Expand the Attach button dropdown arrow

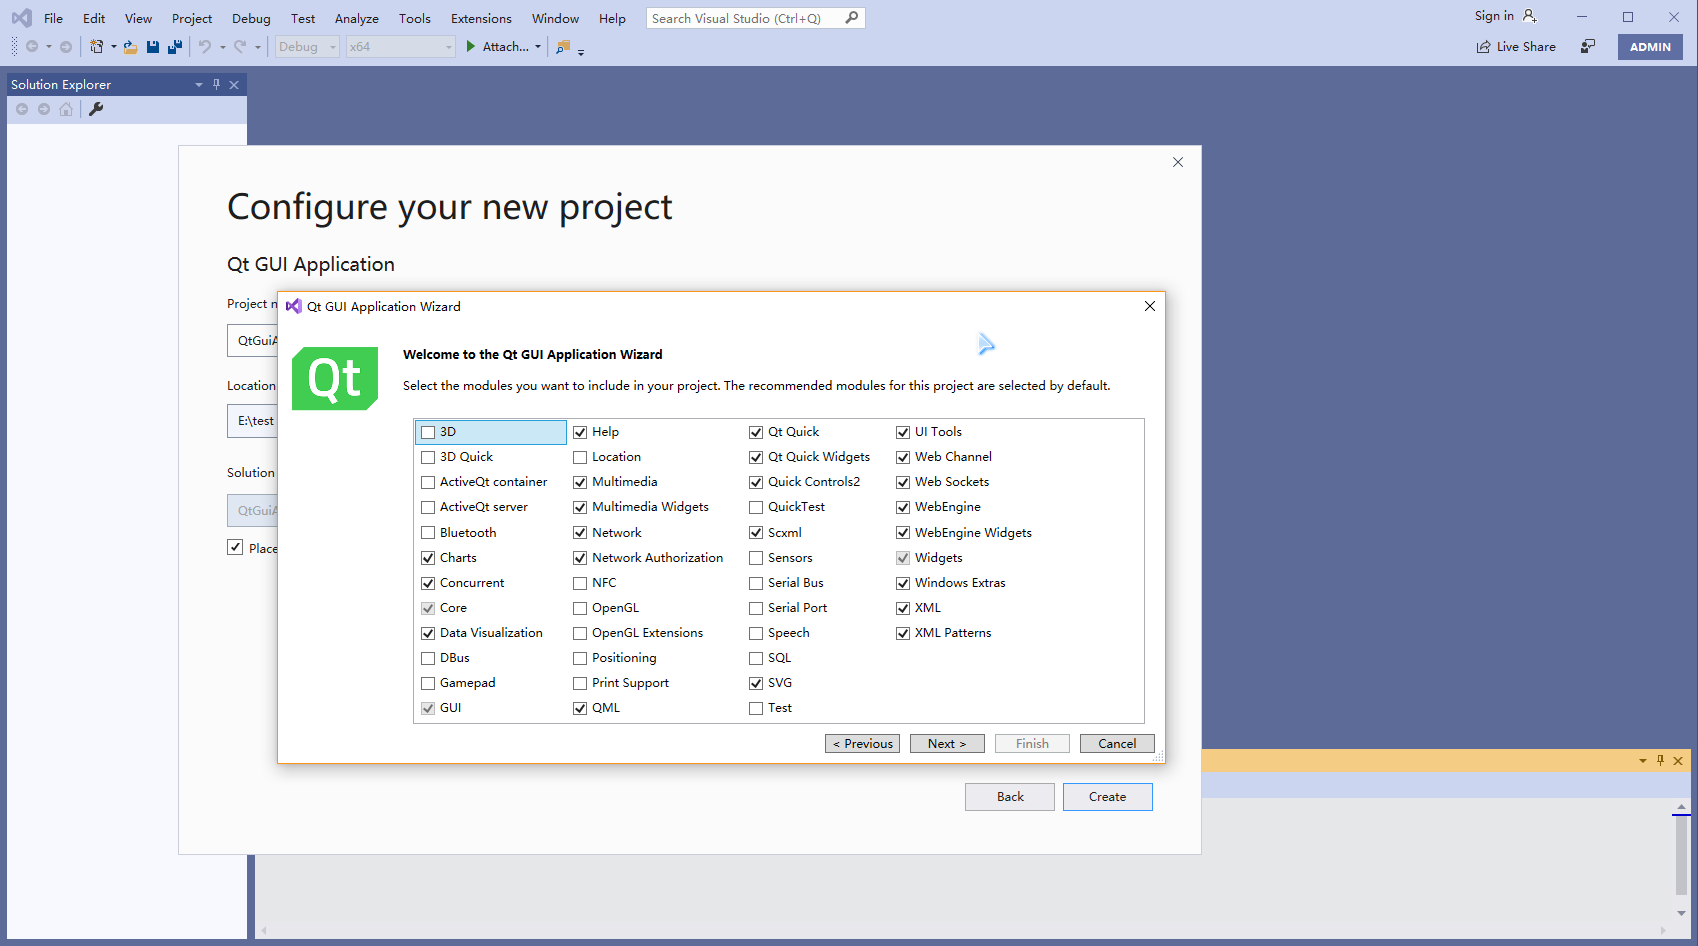[x=538, y=47]
